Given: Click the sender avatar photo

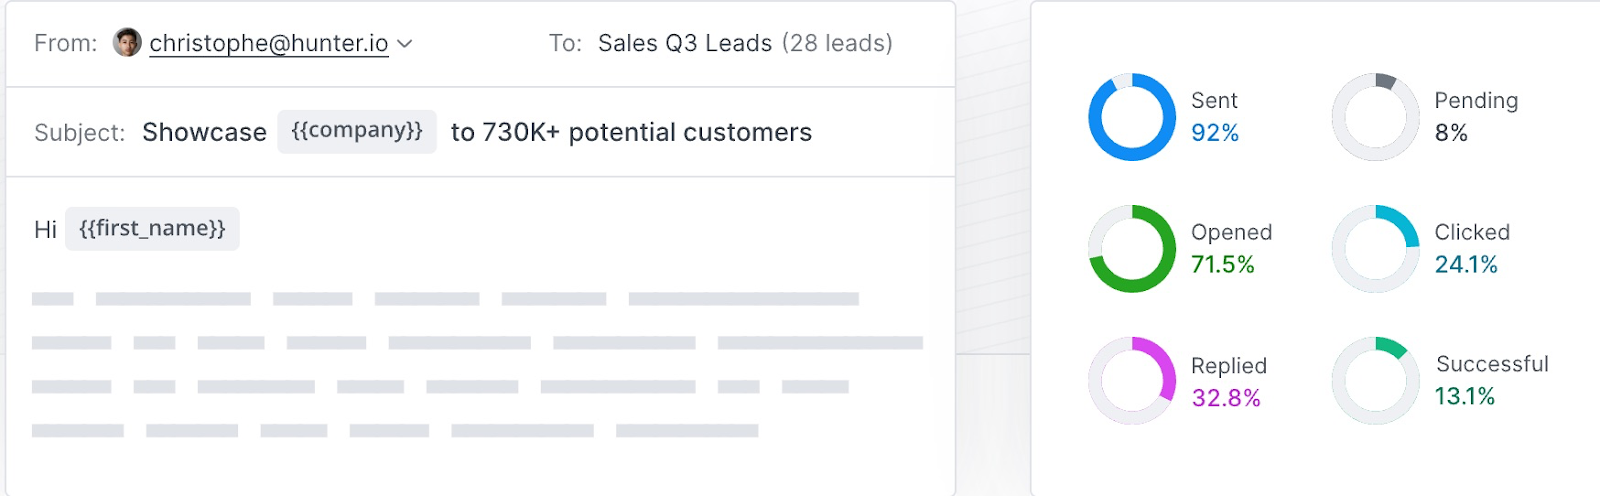Looking at the screenshot, I should click(127, 43).
